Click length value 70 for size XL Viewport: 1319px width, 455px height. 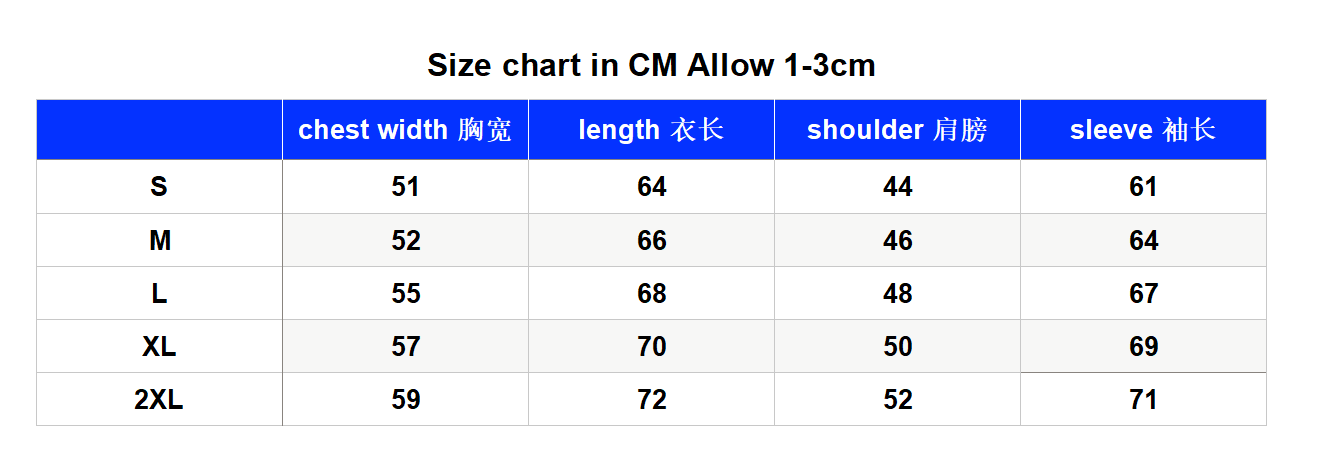[x=651, y=346]
